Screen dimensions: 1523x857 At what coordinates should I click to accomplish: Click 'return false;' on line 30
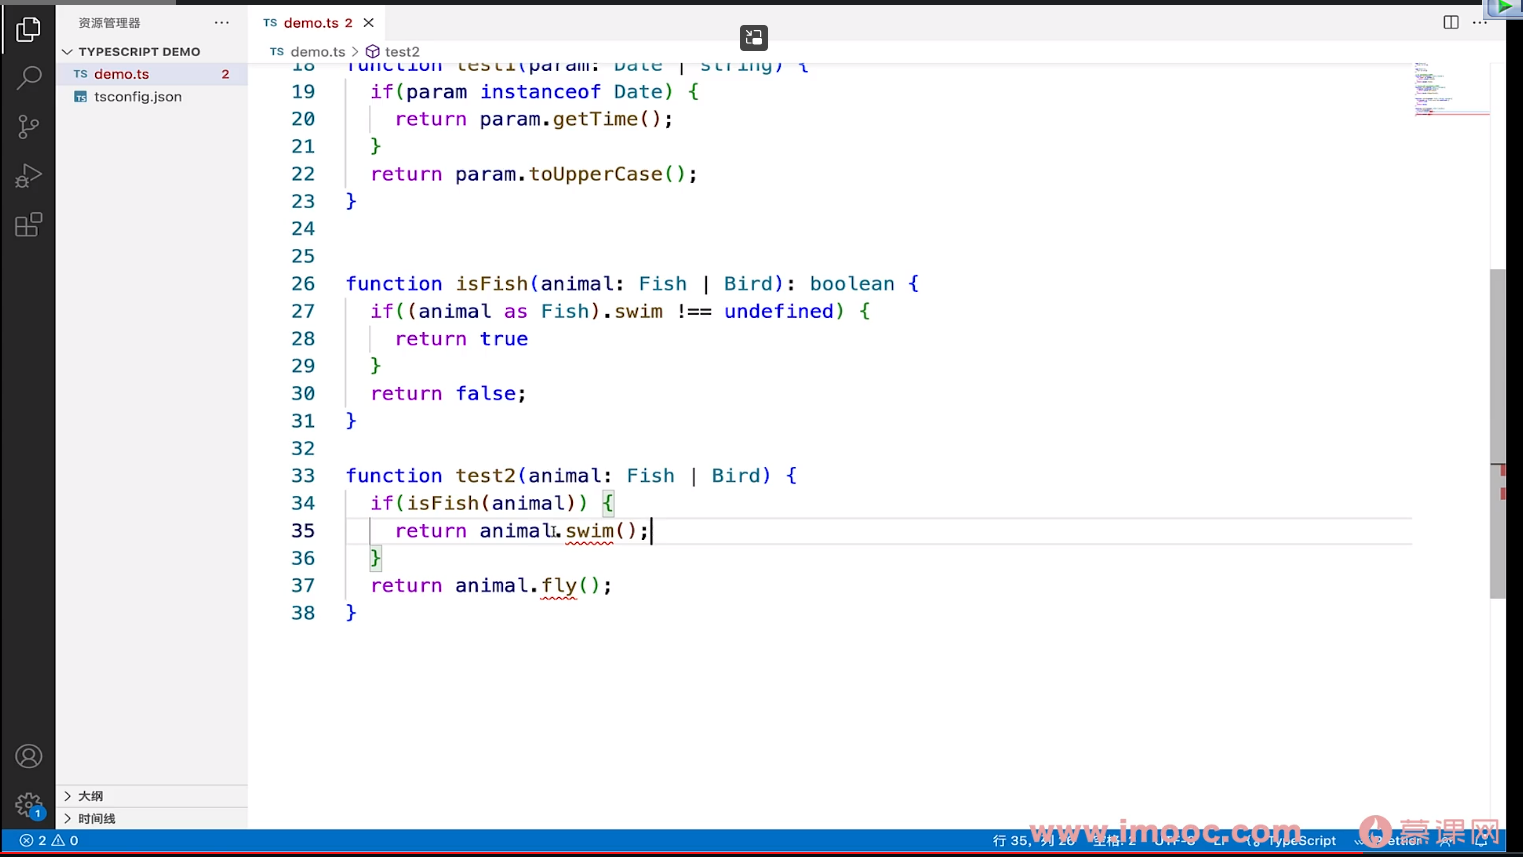[448, 394]
